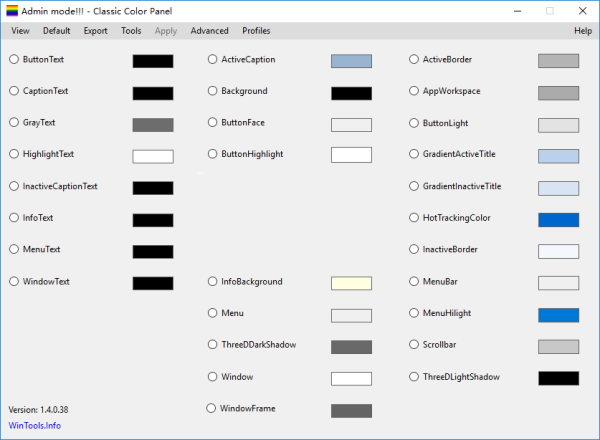Screen dimensions: 600x440
Task: Open the Help menu
Action: tap(582, 31)
